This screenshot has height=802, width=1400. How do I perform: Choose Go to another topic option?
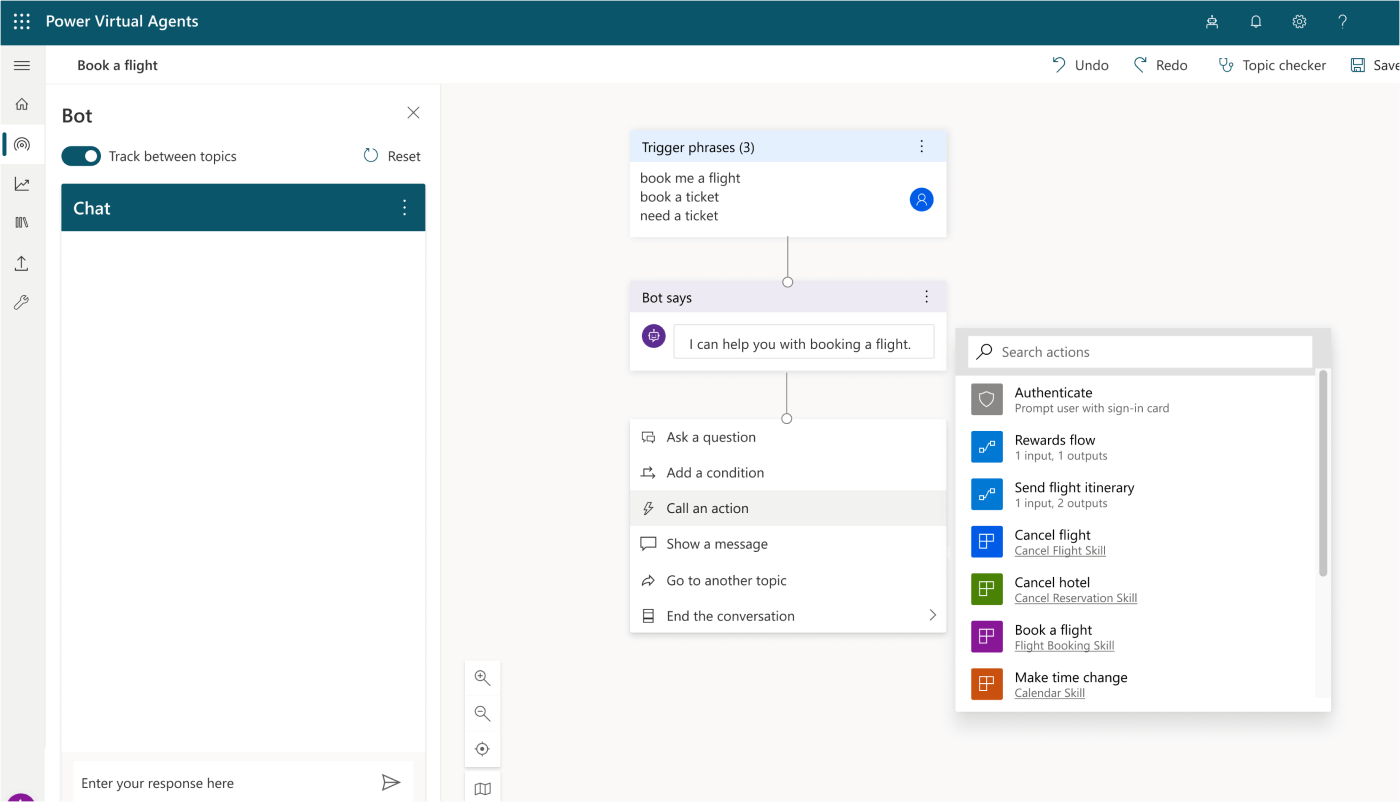(726, 580)
